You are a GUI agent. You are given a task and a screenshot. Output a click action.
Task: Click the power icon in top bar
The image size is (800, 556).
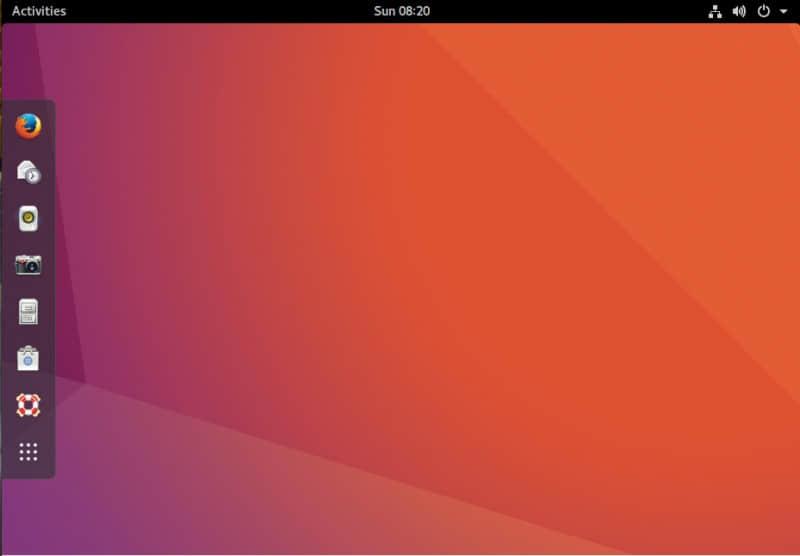click(x=764, y=11)
